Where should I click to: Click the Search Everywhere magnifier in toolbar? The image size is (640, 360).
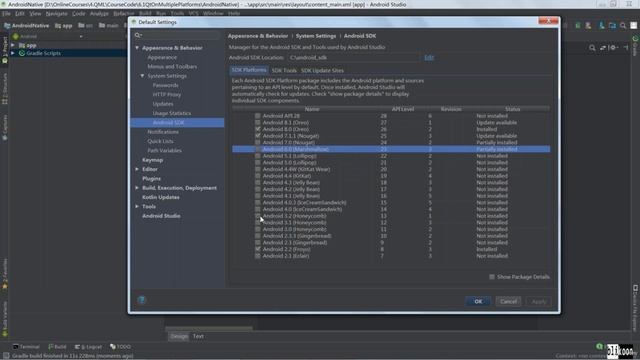[x=623, y=25]
